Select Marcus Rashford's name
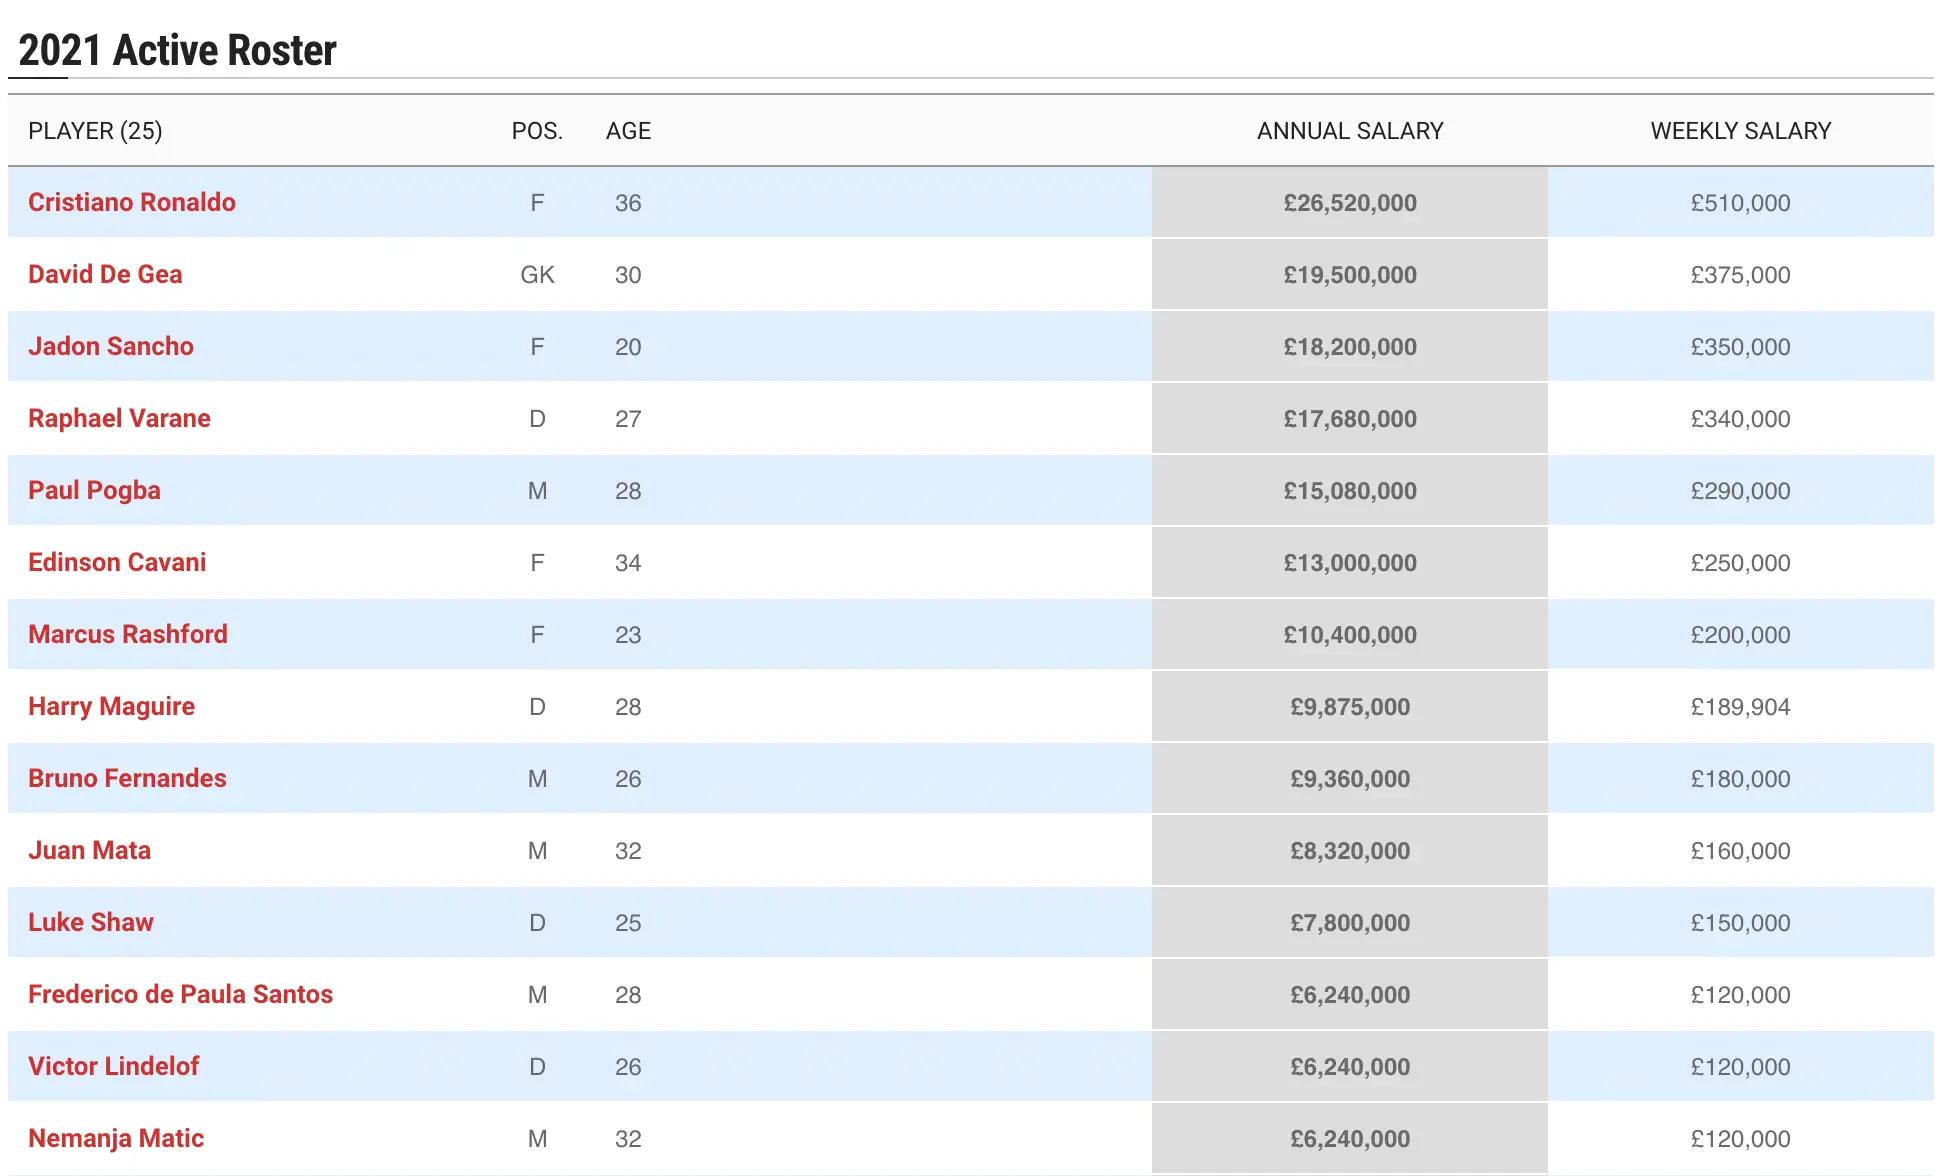 128,634
